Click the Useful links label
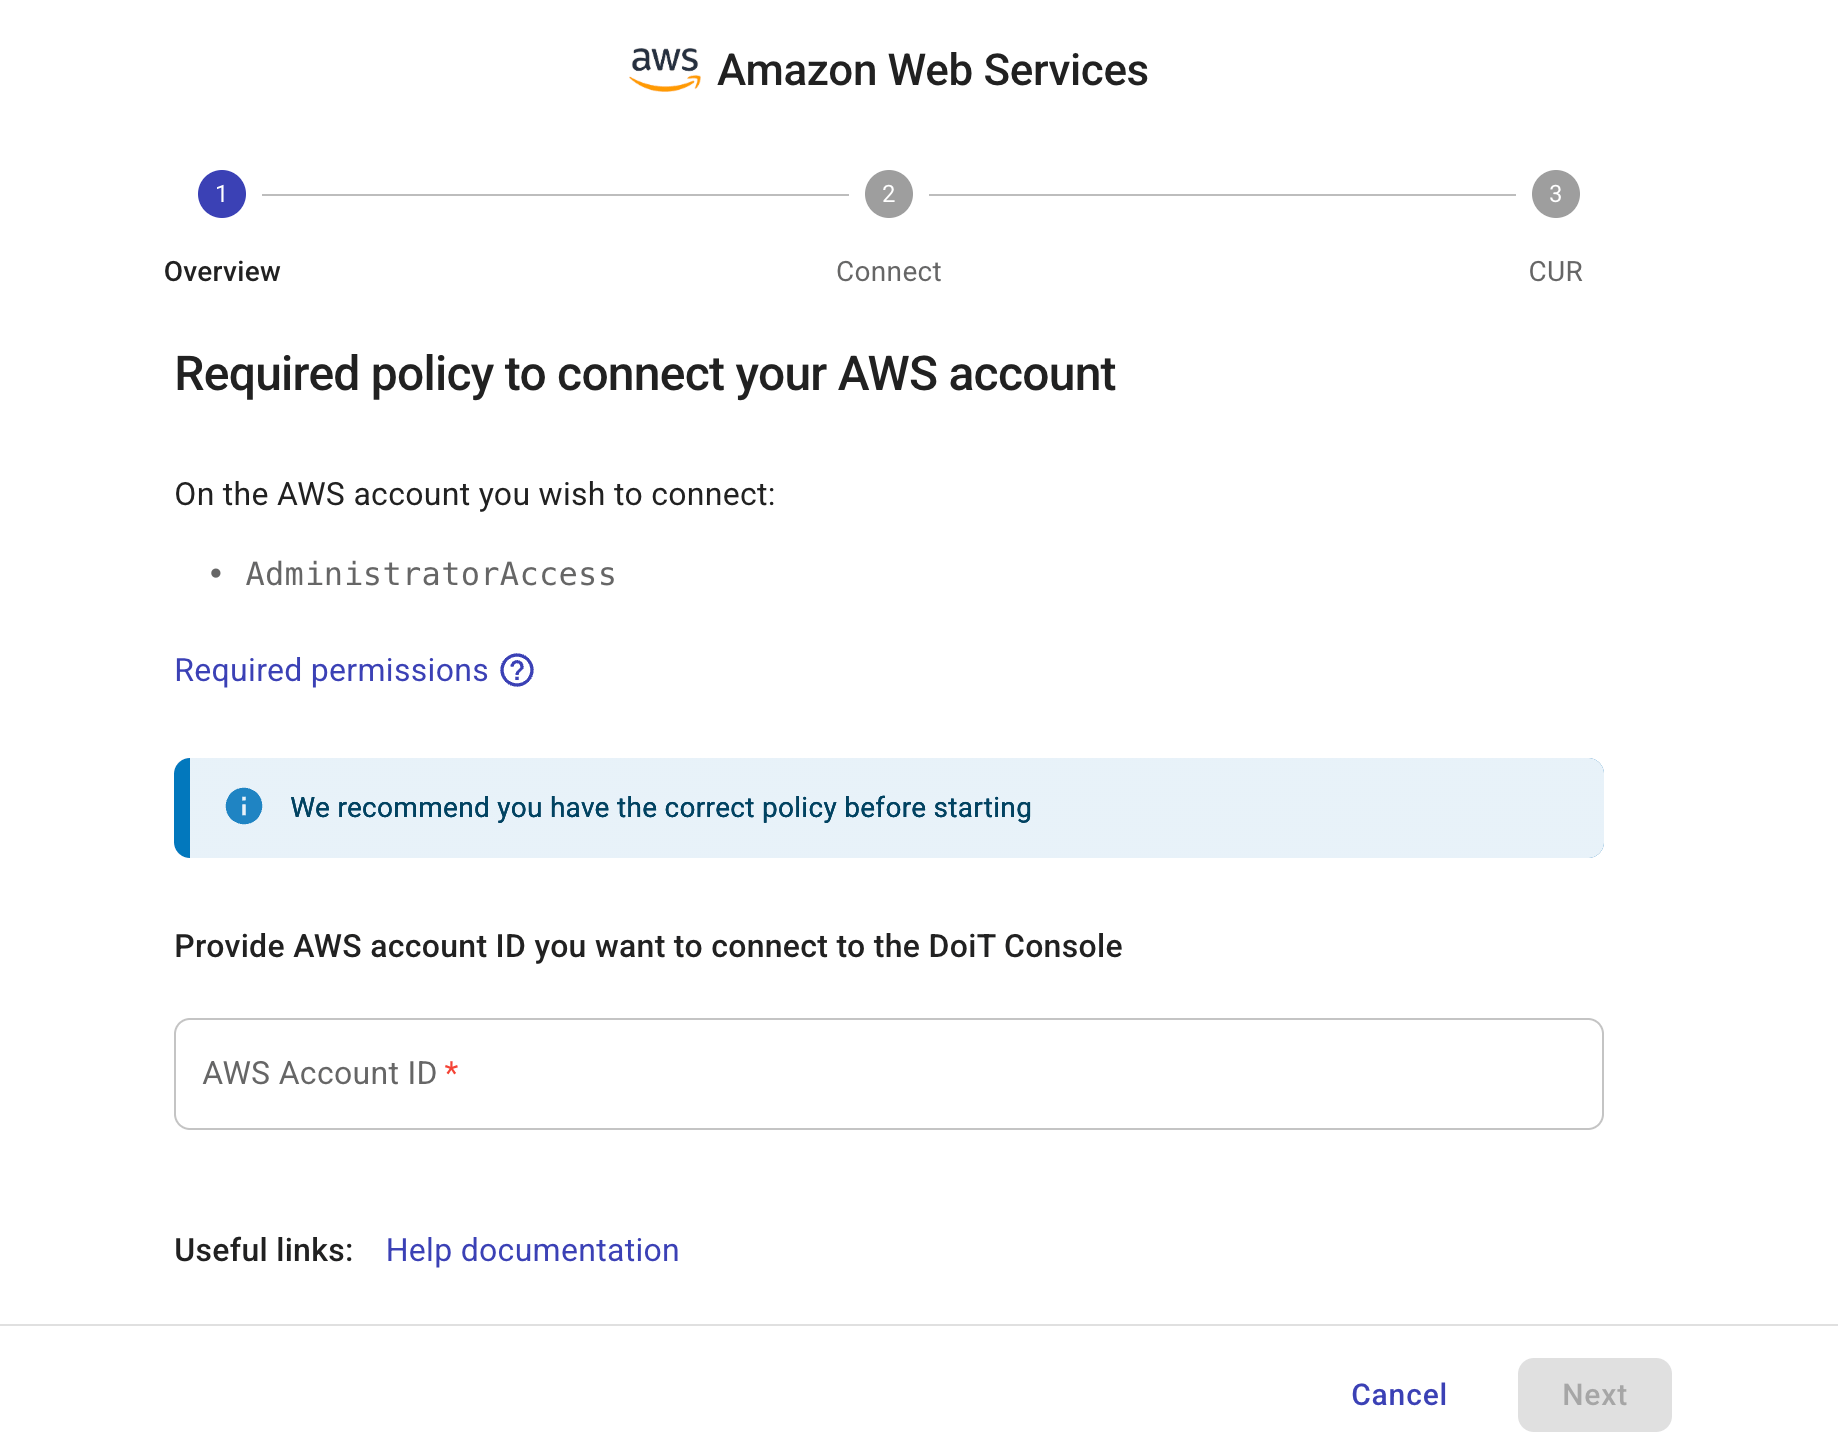 (x=263, y=1250)
